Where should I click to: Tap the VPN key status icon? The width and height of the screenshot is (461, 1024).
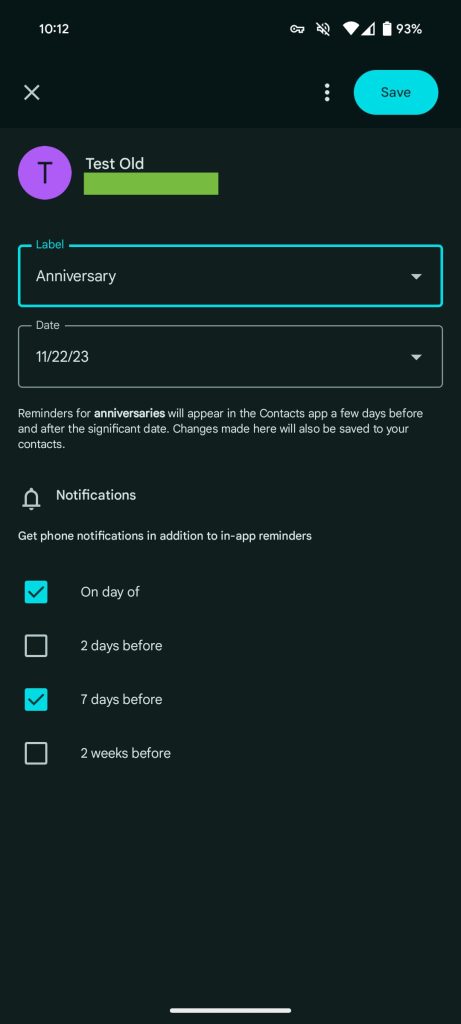click(x=297, y=29)
